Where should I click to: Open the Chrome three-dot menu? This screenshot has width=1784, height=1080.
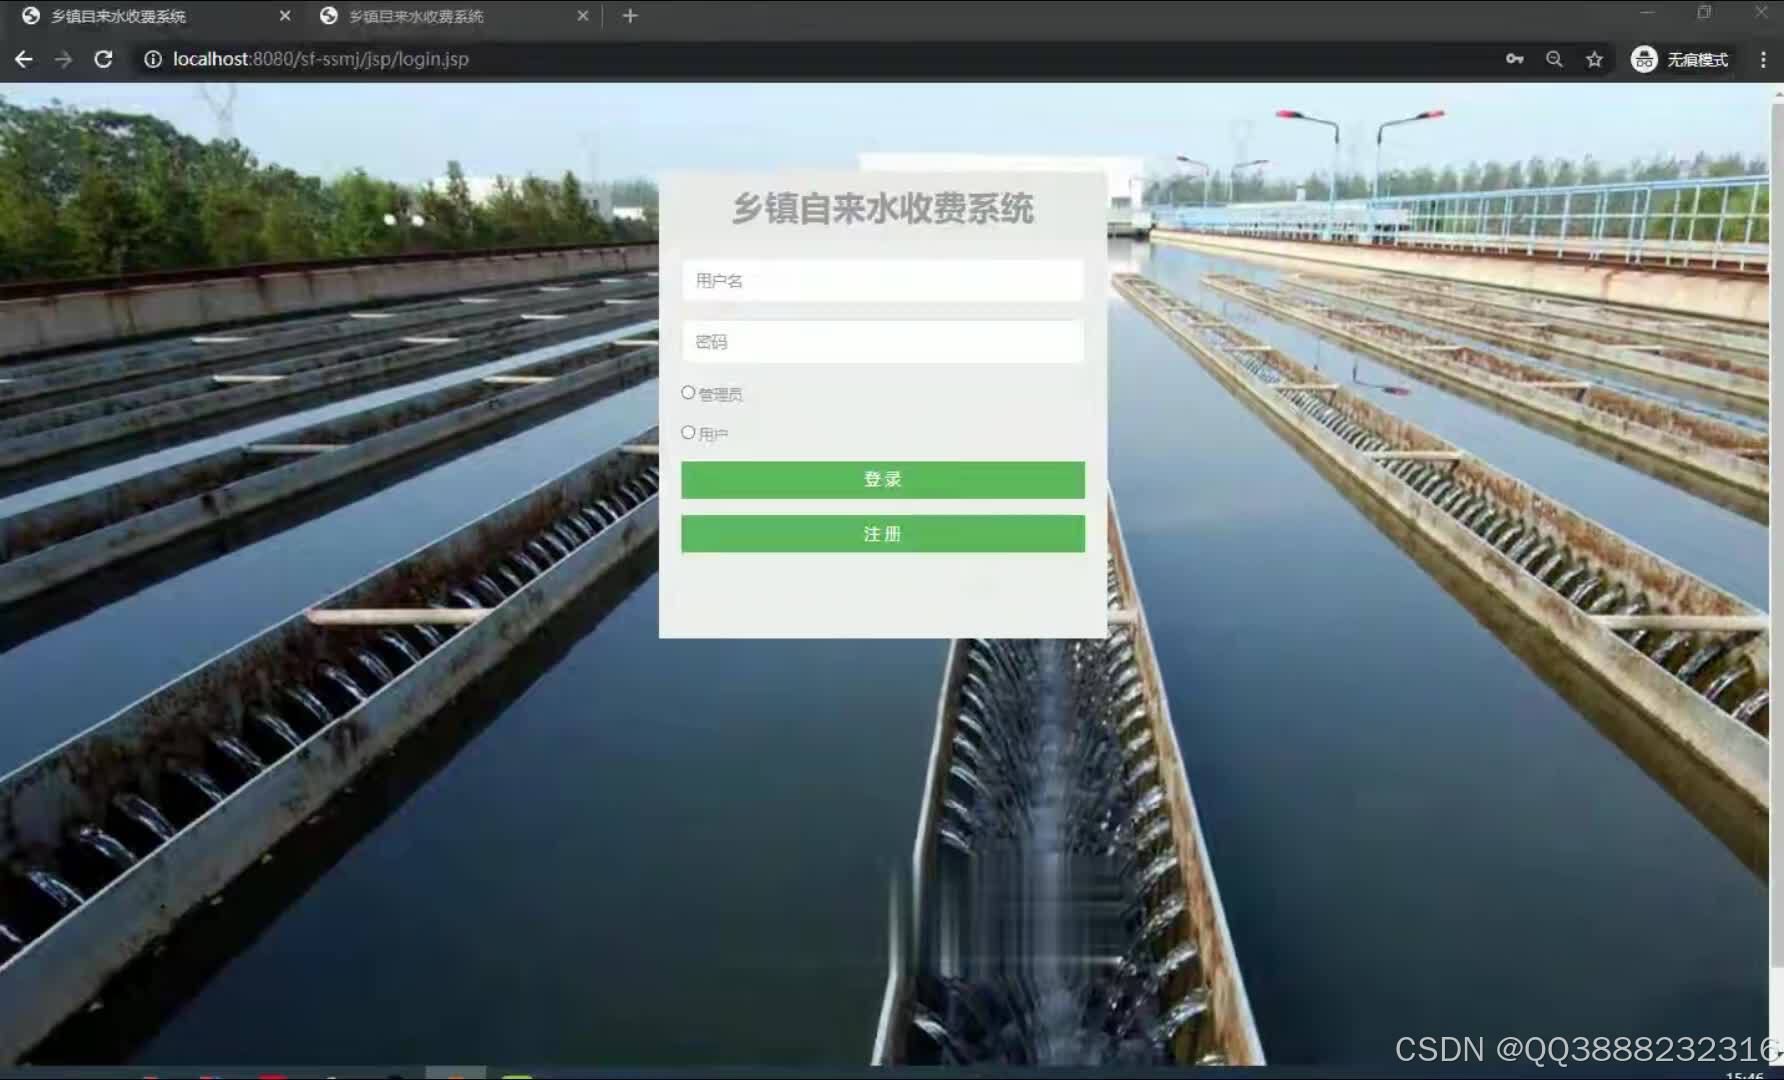point(1763,60)
